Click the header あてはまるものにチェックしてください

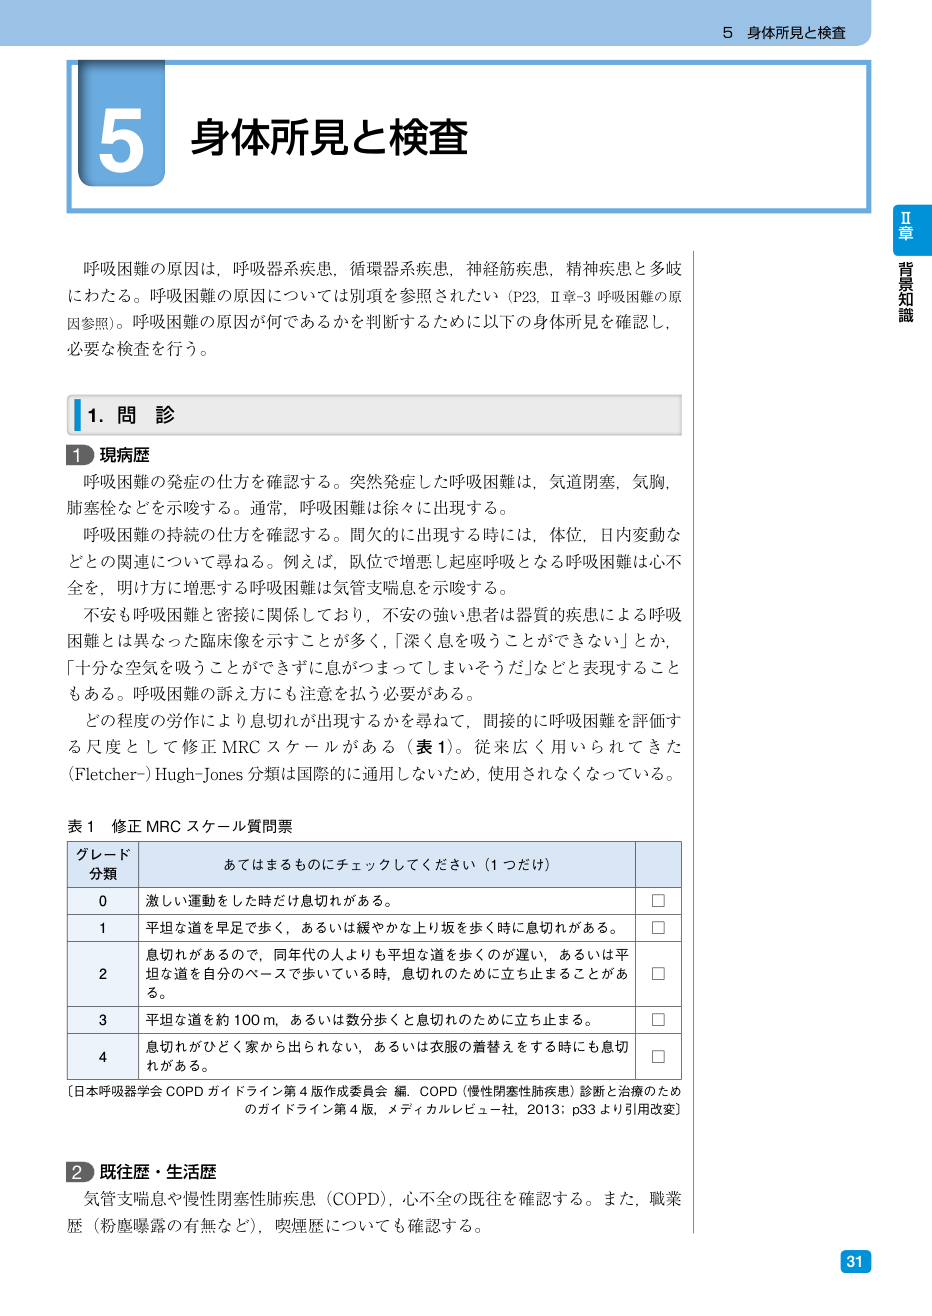[387, 864]
